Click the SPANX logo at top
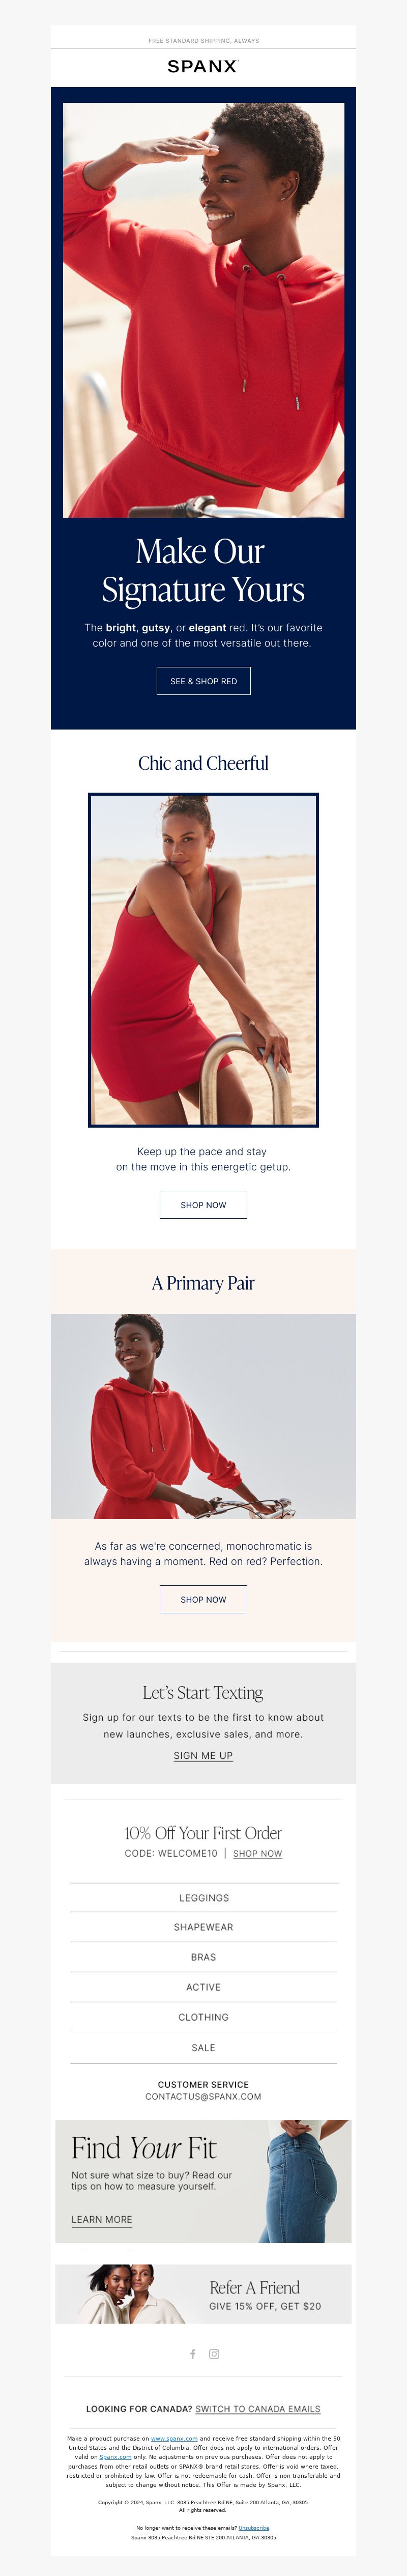The image size is (407, 2576). [x=203, y=66]
